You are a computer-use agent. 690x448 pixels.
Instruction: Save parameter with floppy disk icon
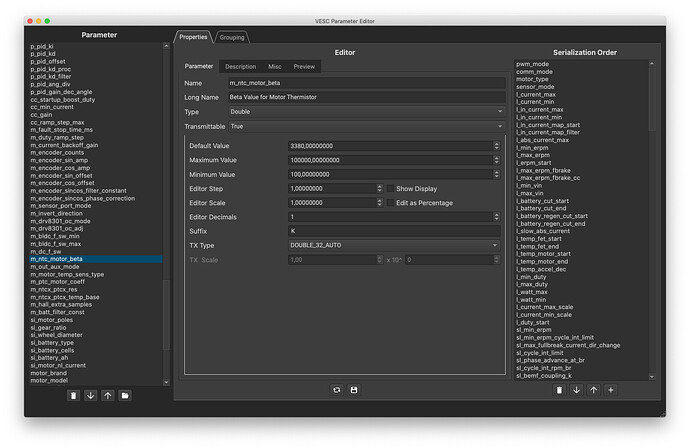(354, 390)
